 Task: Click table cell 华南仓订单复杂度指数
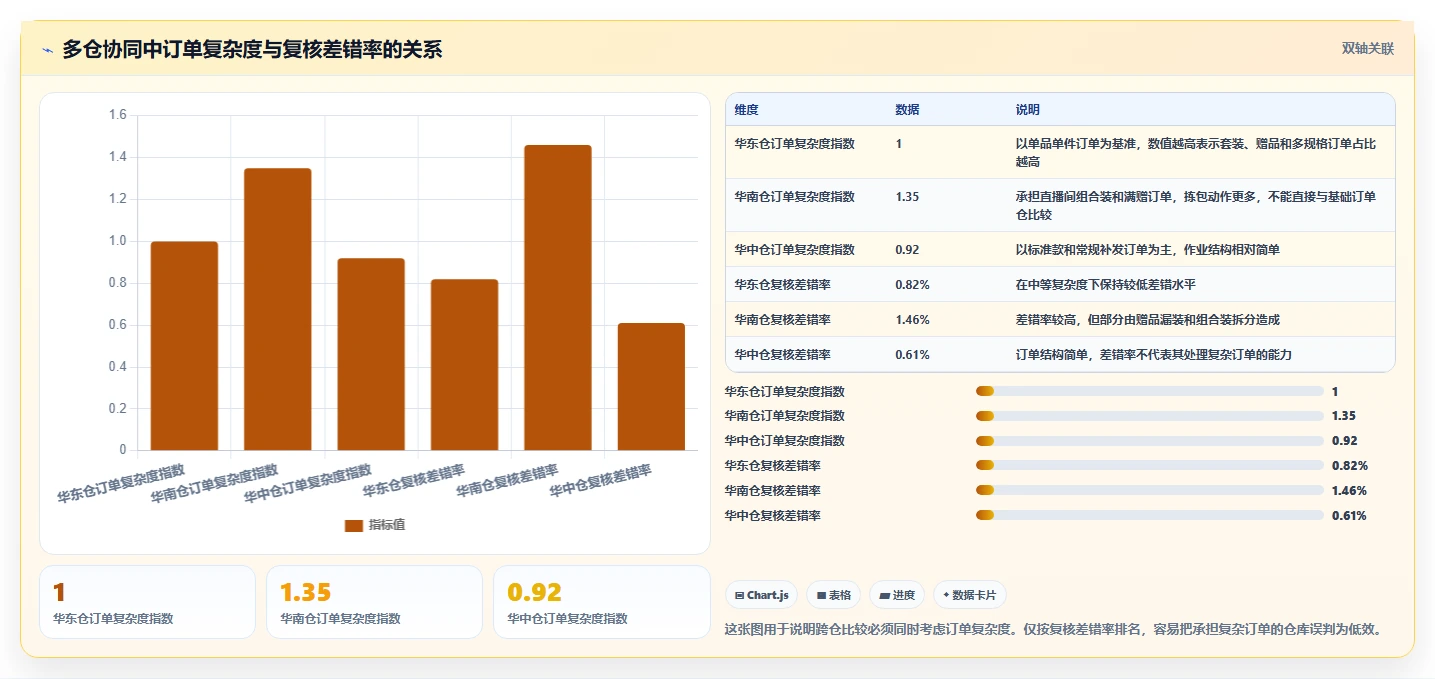click(x=794, y=197)
